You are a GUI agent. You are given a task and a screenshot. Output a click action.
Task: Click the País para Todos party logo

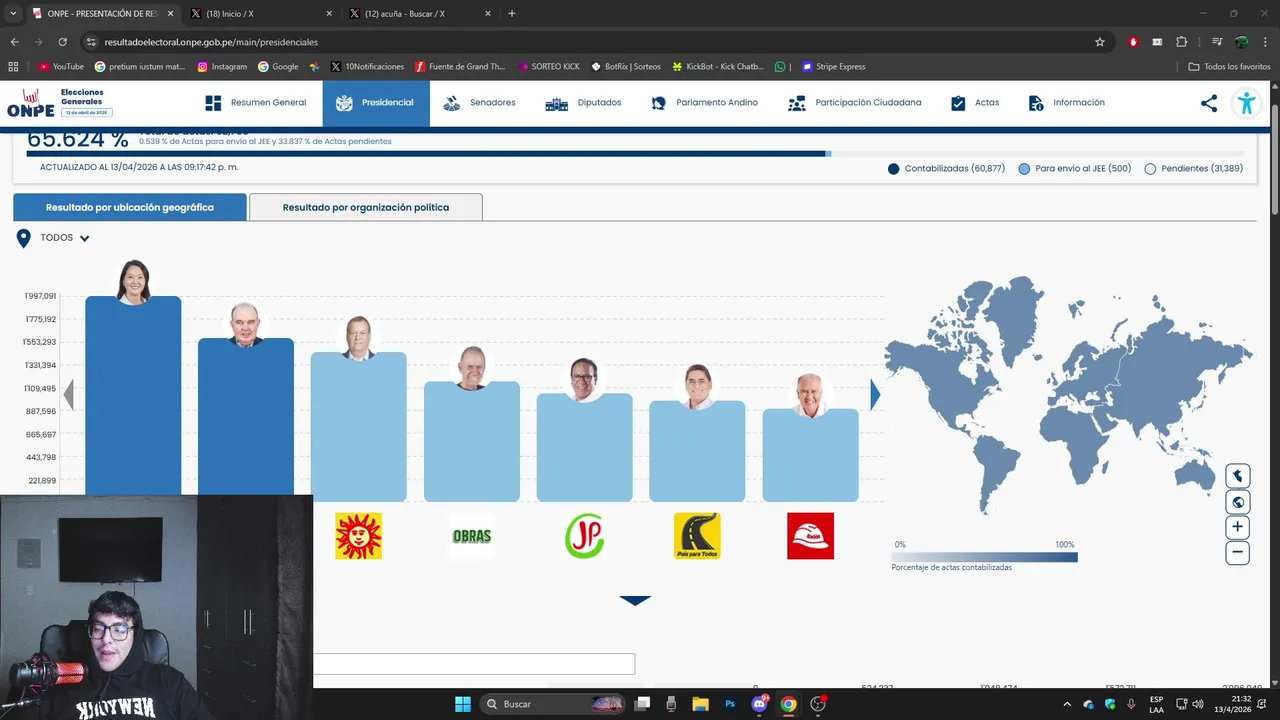point(697,536)
